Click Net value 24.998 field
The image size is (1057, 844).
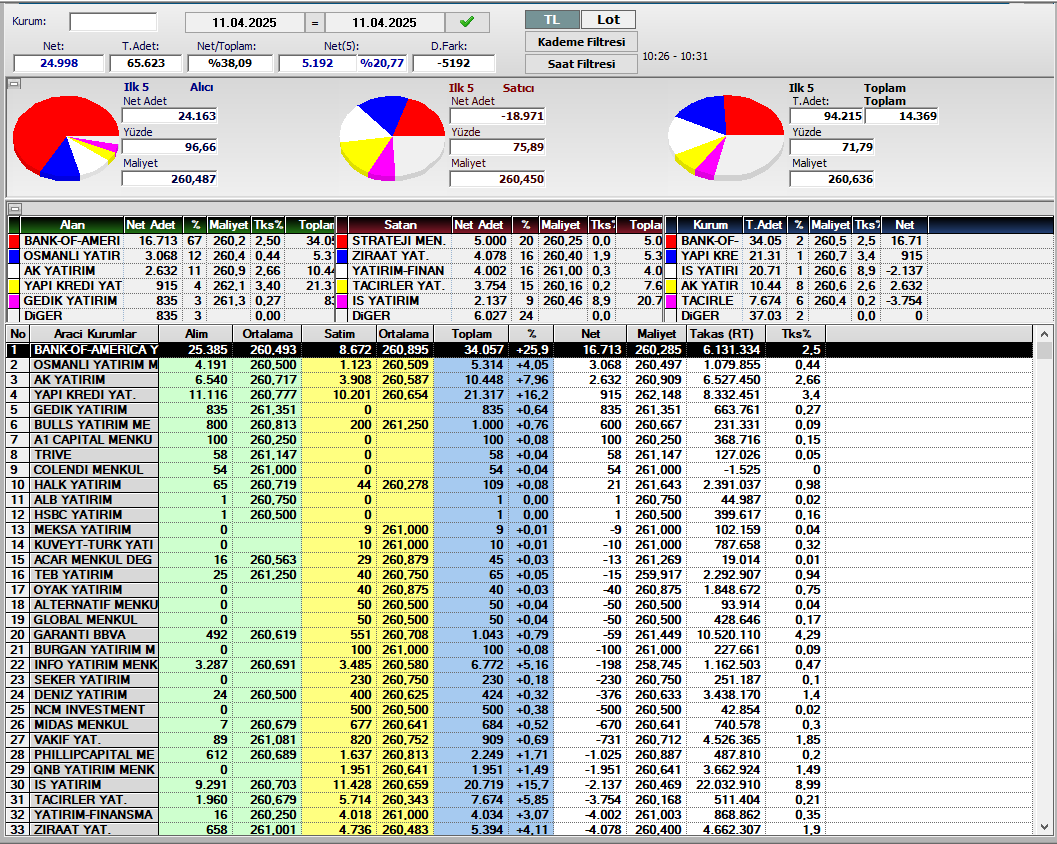click(x=59, y=63)
